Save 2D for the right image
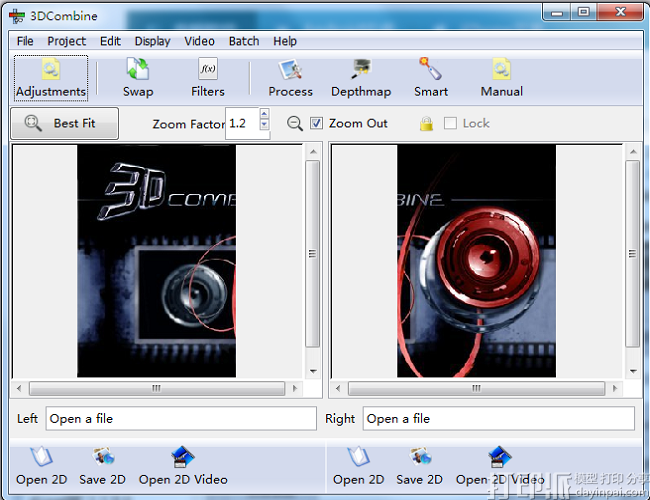Image resolution: width=650 pixels, height=500 pixels. [x=419, y=466]
